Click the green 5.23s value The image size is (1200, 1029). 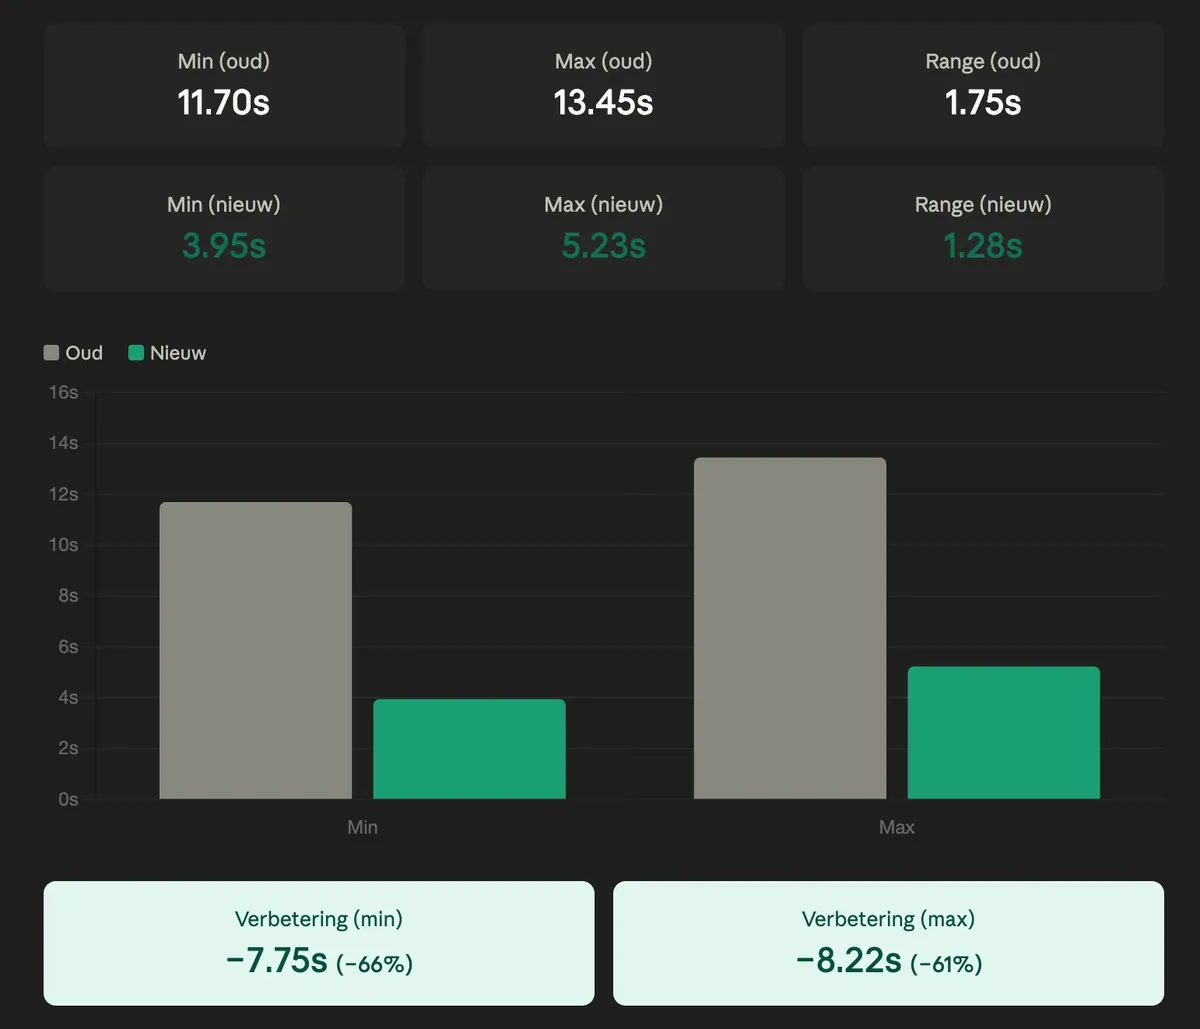click(x=604, y=245)
